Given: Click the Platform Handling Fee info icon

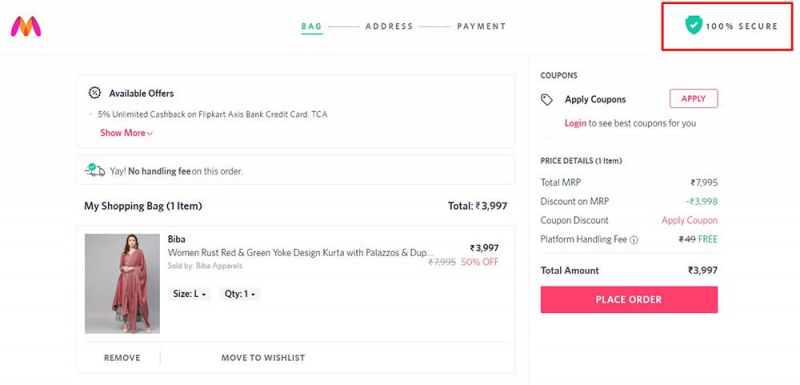Looking at the screenshot, I should pyautogui.click(x=634, y=240).
